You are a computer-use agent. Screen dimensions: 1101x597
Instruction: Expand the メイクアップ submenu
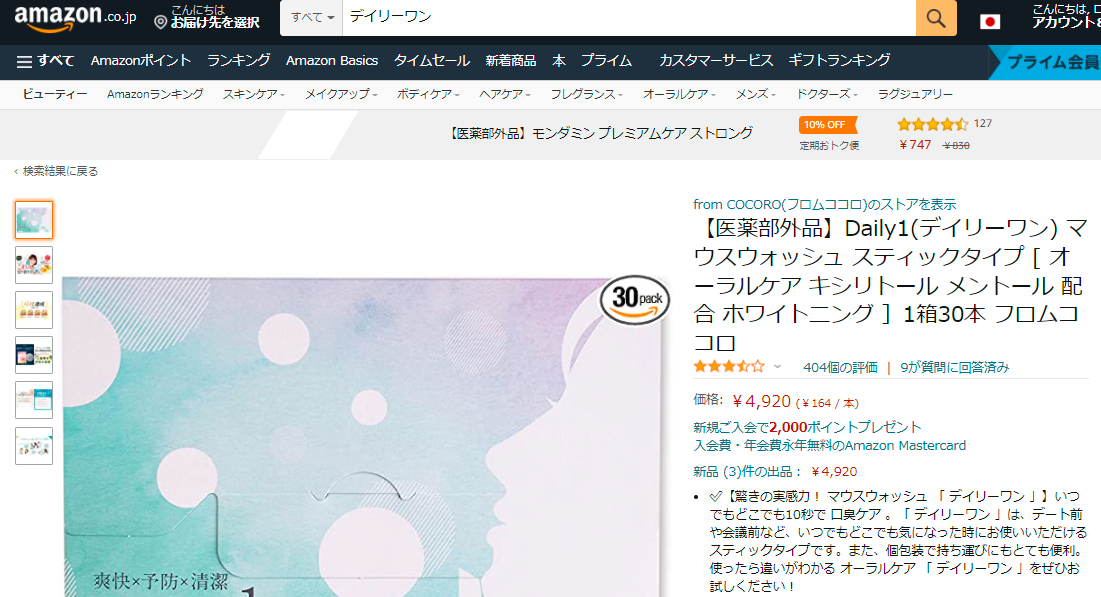click(x=341, y=94)
